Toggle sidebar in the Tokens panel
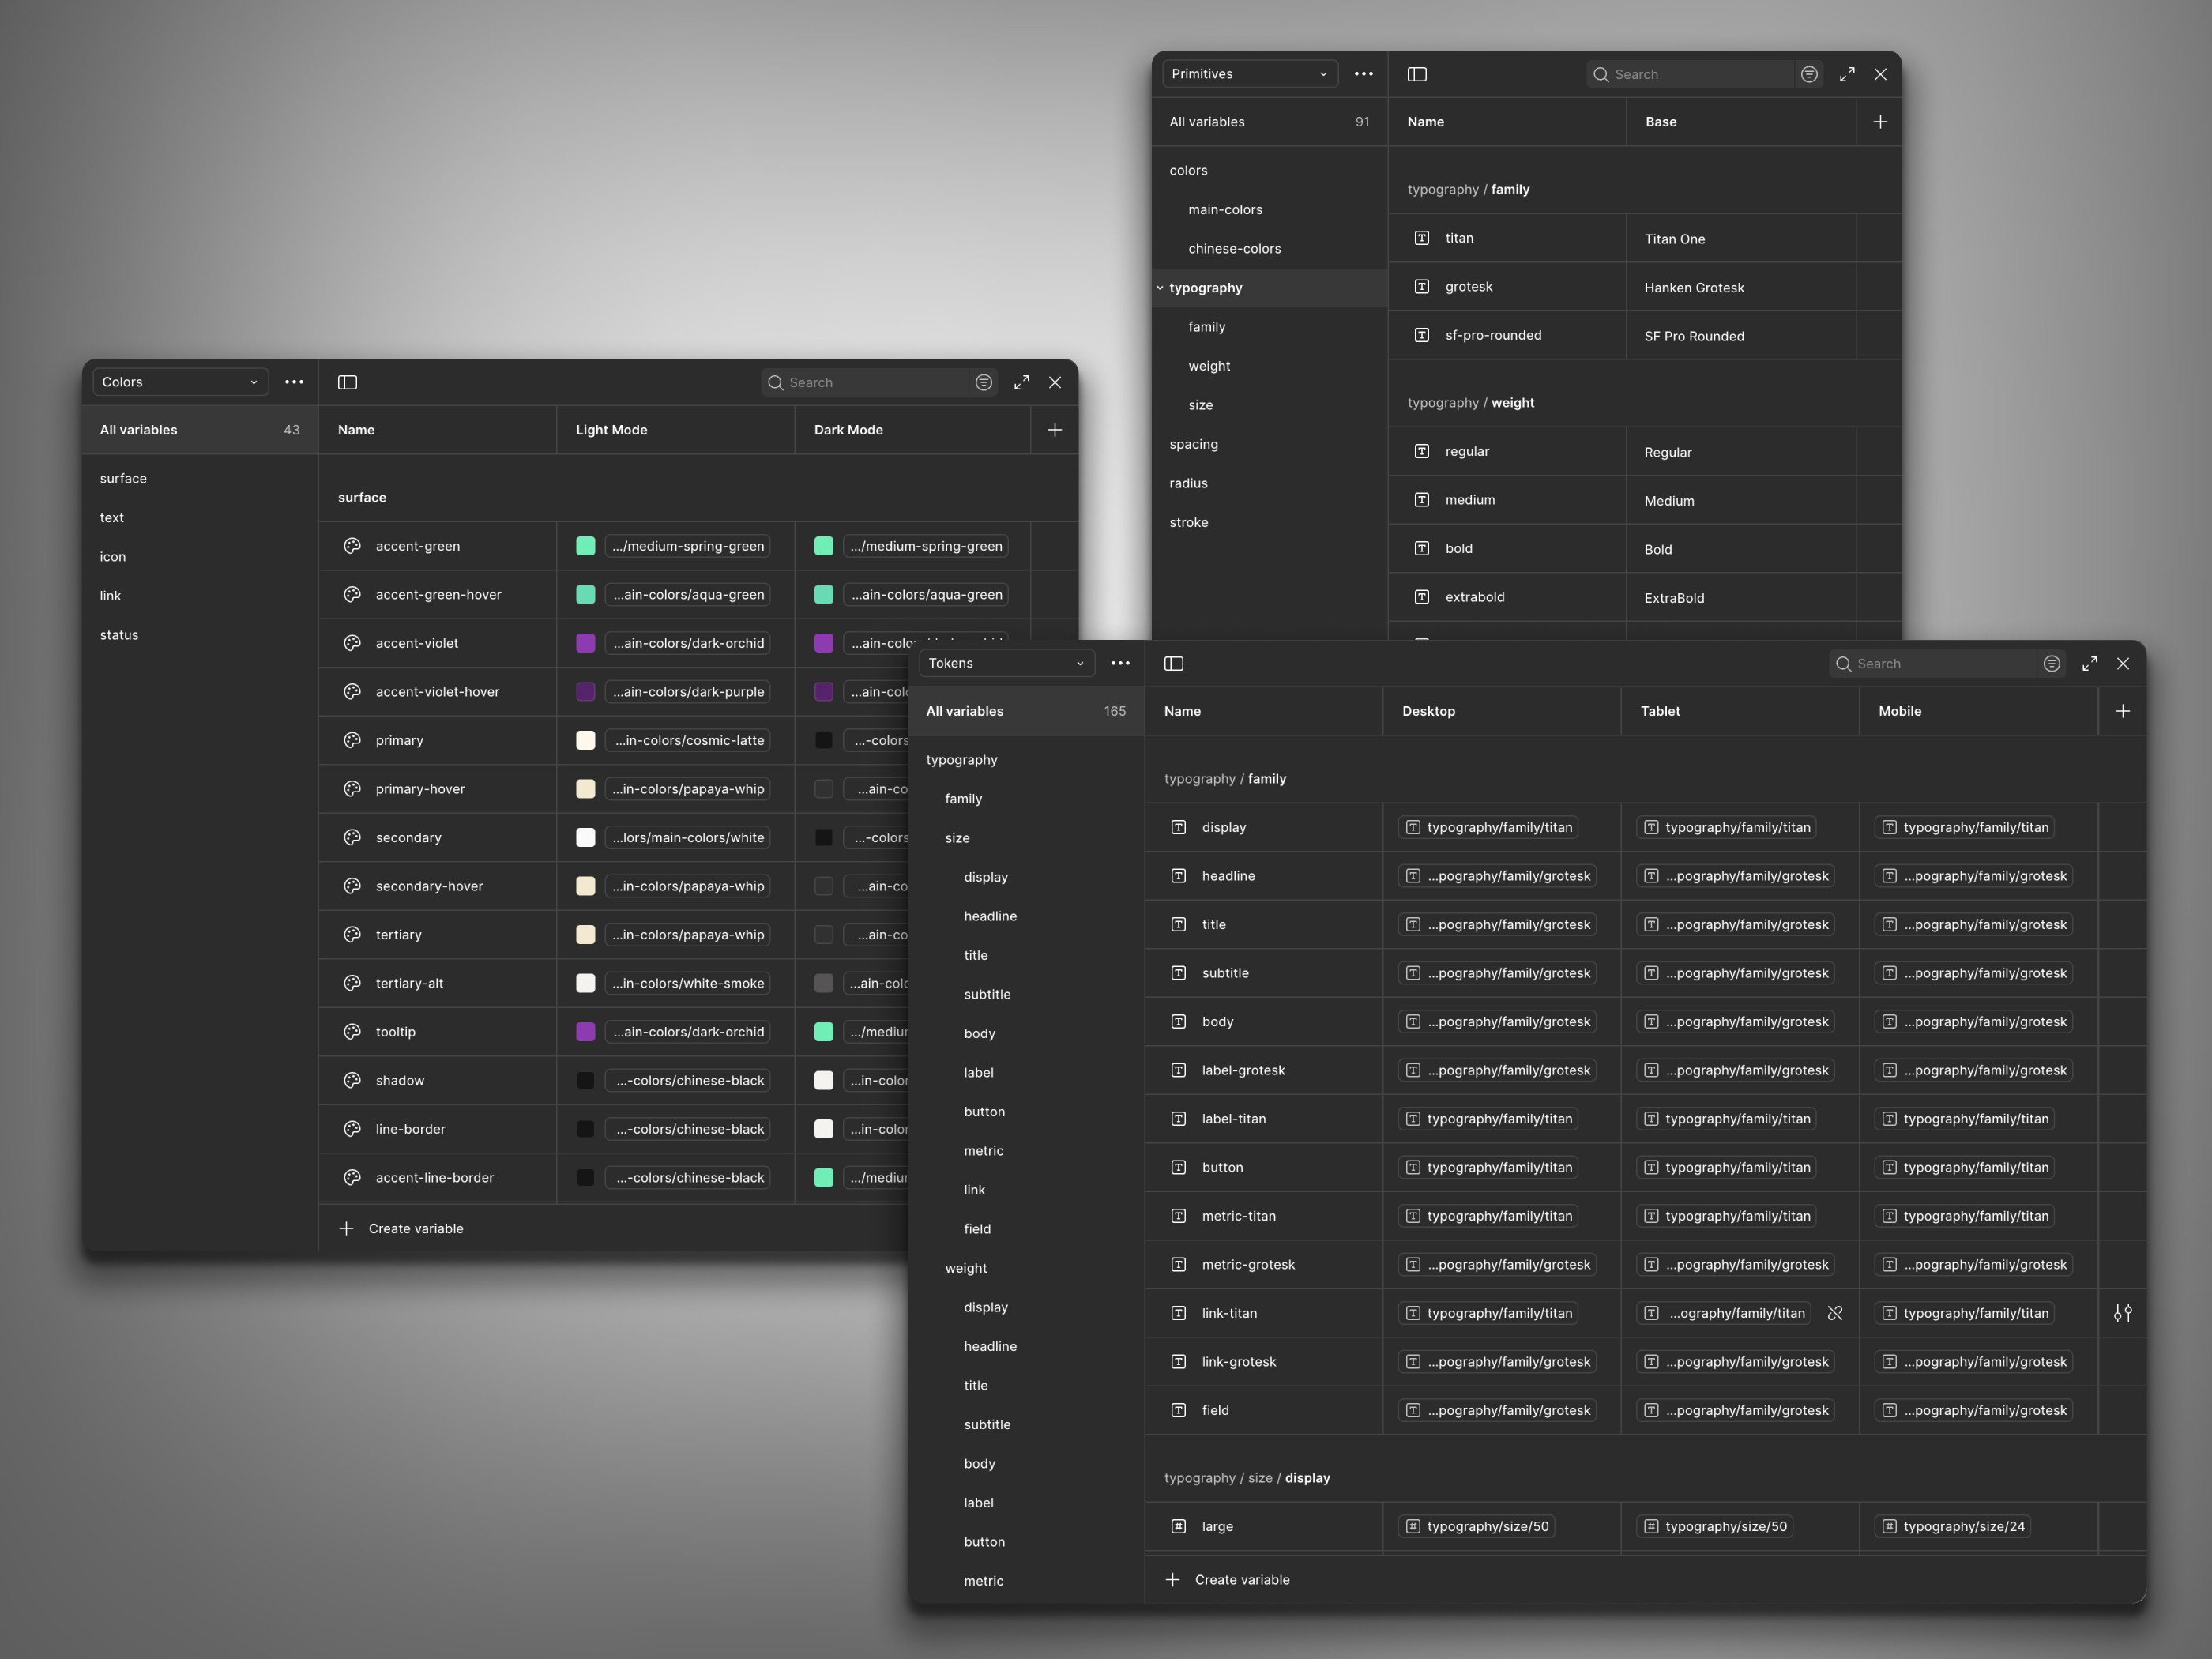The width and height of the screenshot is (2212, 1659). (1174, 663)
